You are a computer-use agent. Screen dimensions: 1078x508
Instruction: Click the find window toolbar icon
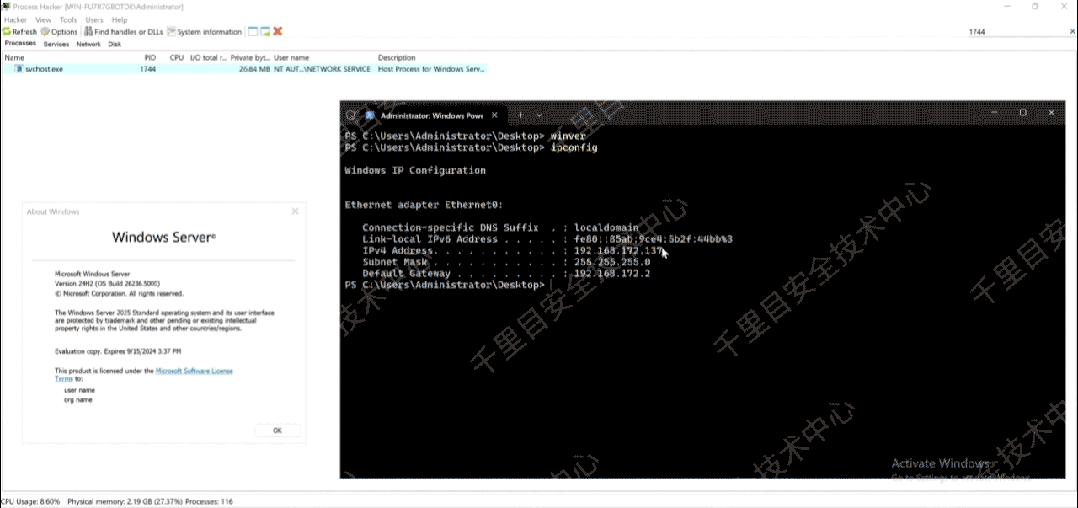click(253, 32)
